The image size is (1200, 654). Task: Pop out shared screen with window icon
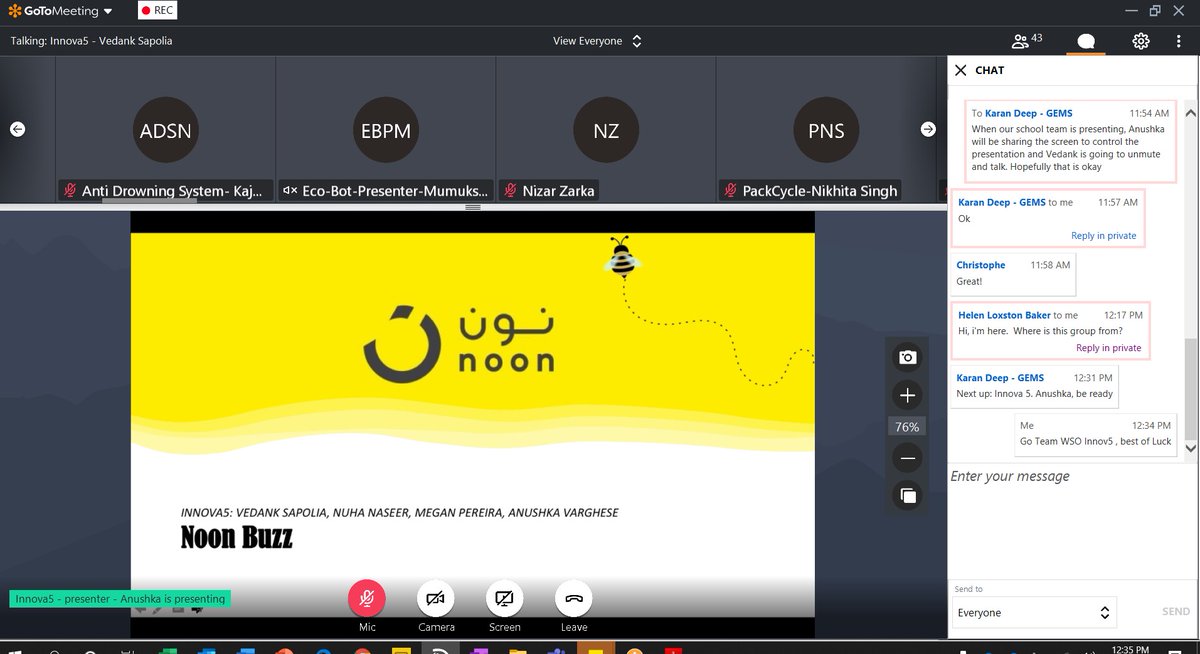click(x=907, y=495)
